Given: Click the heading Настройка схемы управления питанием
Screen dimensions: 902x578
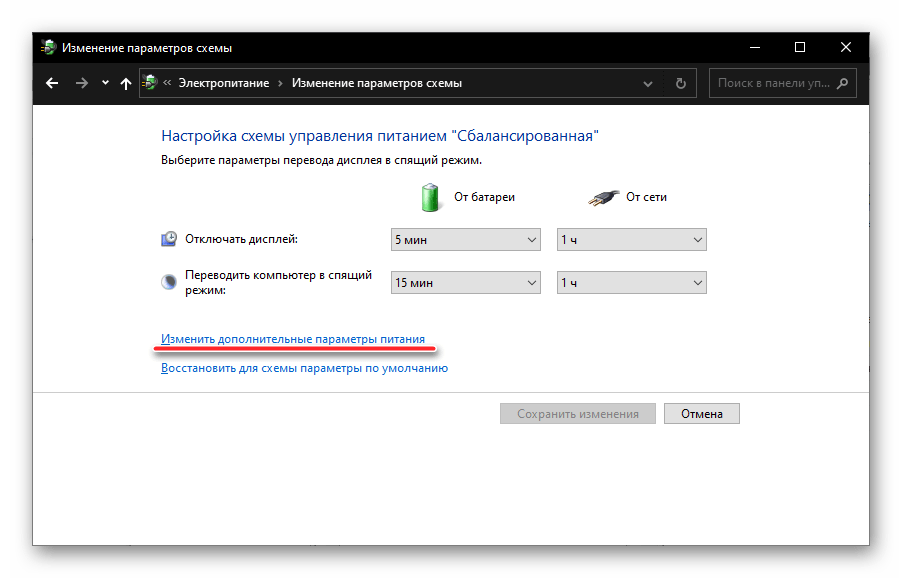Looking at the screenshot, I should 380,136.
